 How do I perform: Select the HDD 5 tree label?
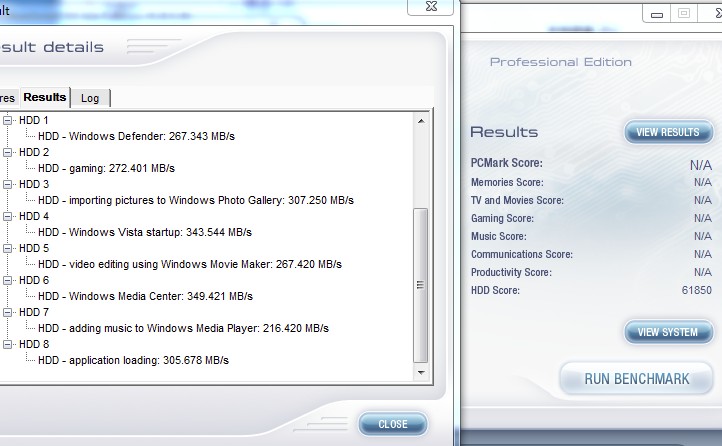(x=34, y=248)
